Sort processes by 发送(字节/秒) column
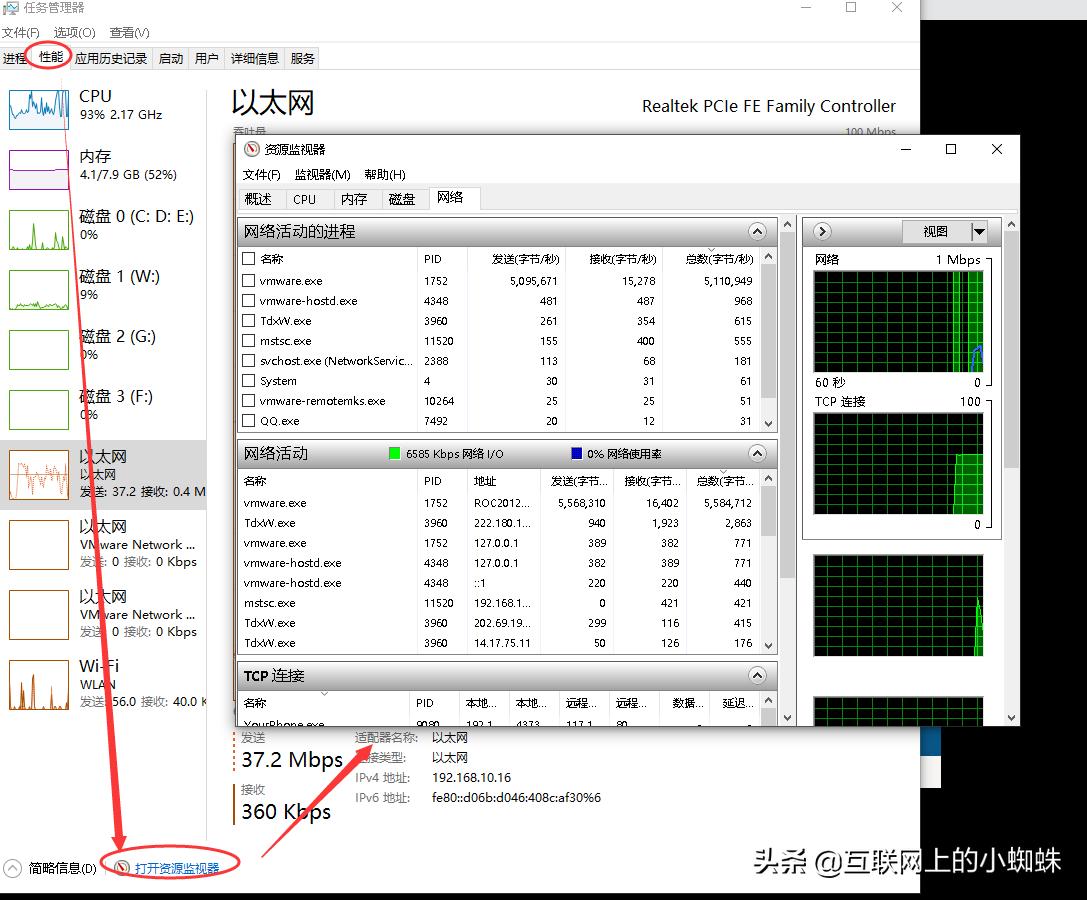This screenshot has width=1087, height=900. point(516,259)
